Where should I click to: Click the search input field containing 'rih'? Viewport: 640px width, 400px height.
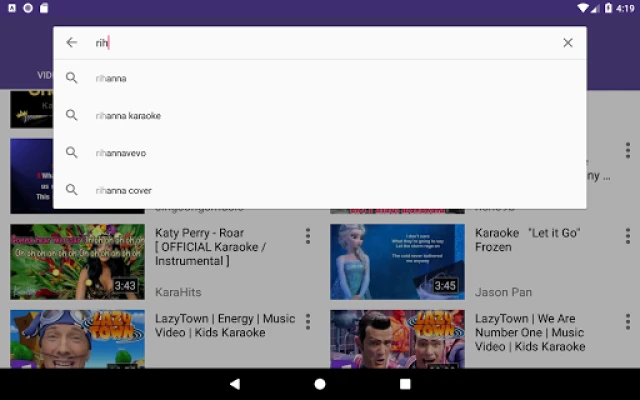320,43
